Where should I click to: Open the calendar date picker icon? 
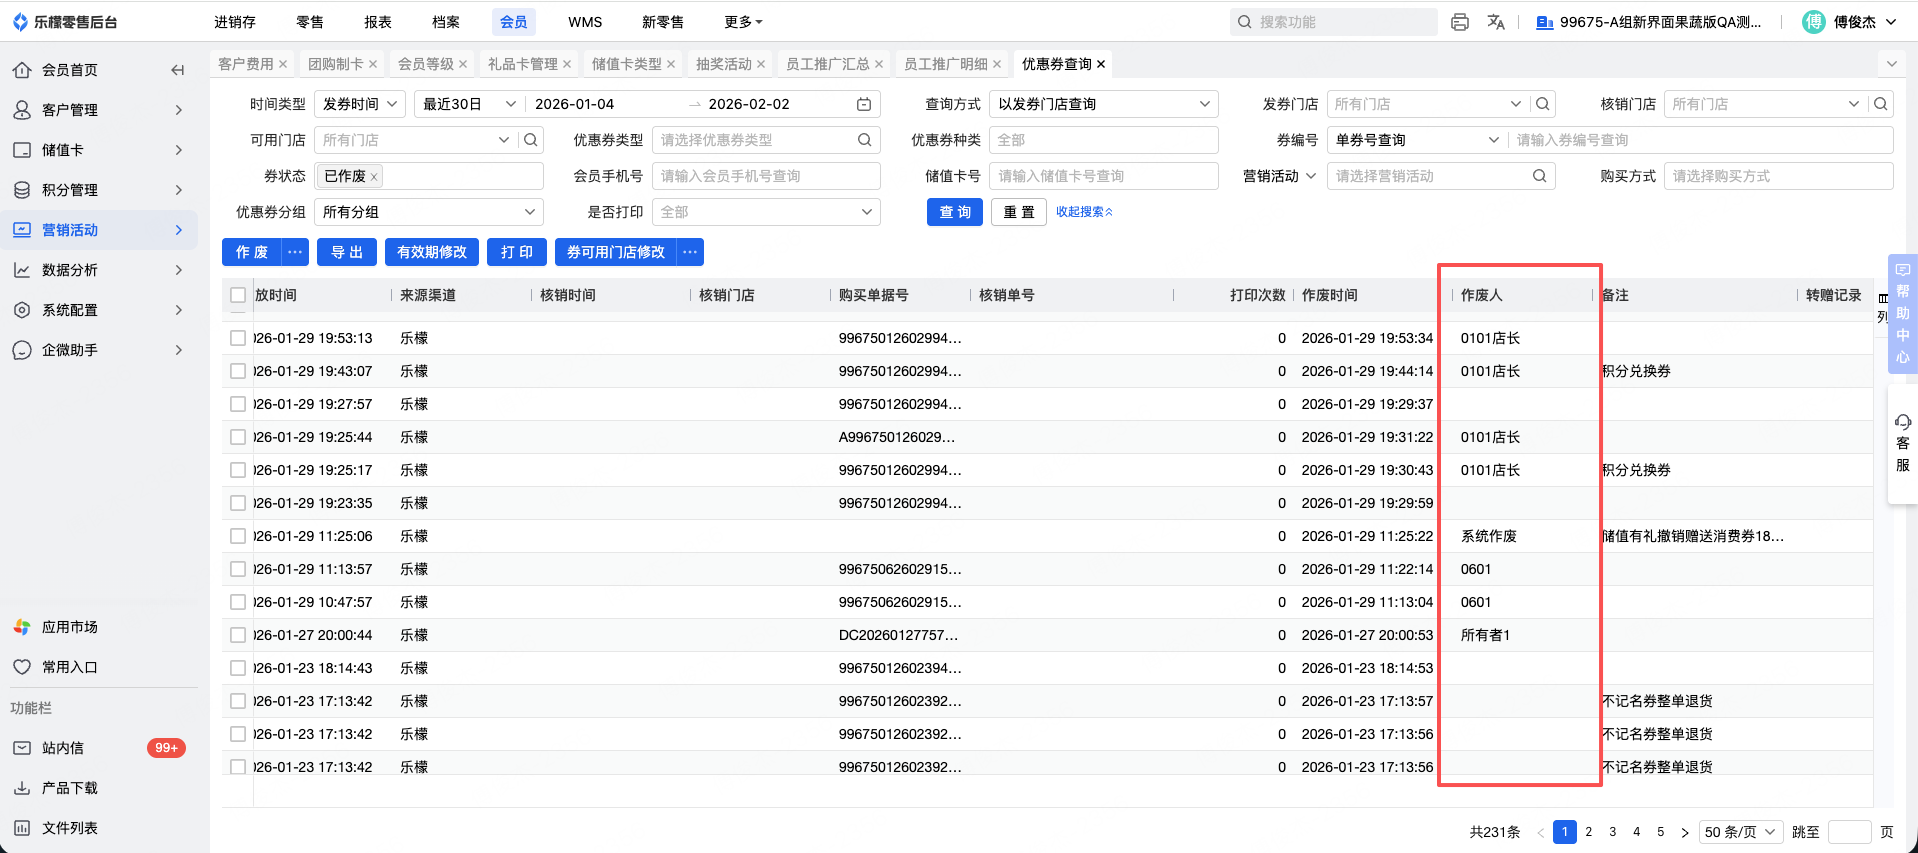(864, 104)
